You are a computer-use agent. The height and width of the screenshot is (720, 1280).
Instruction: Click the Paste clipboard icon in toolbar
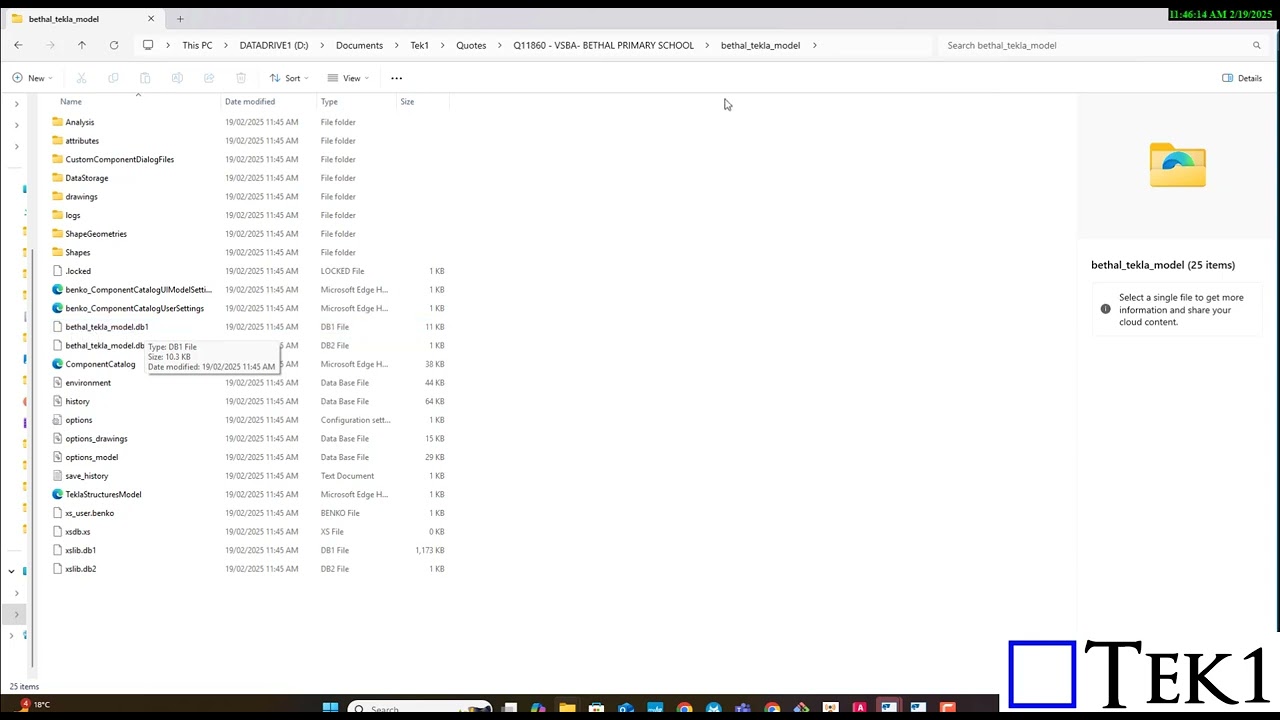[145, 78]
